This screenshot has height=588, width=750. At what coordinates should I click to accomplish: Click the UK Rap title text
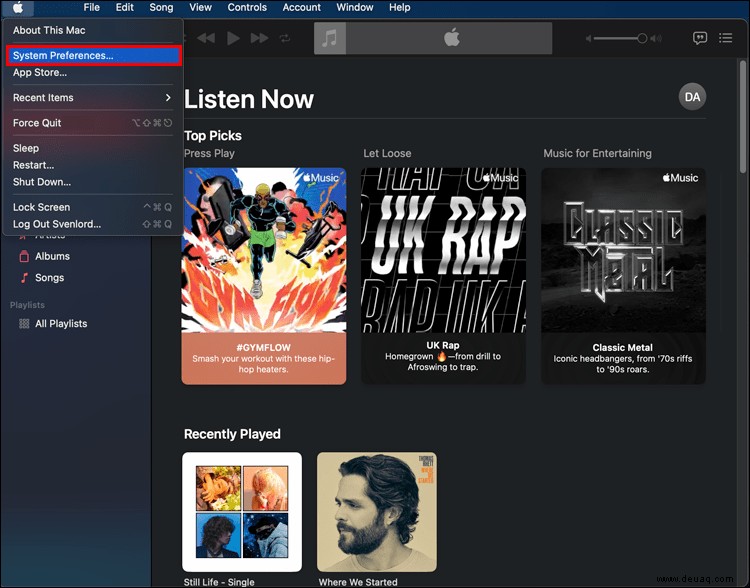443,345
